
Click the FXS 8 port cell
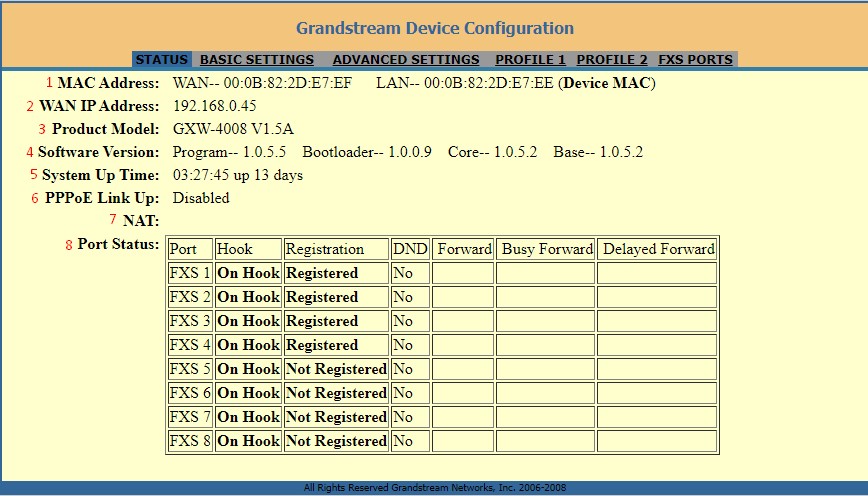[190, 441]
